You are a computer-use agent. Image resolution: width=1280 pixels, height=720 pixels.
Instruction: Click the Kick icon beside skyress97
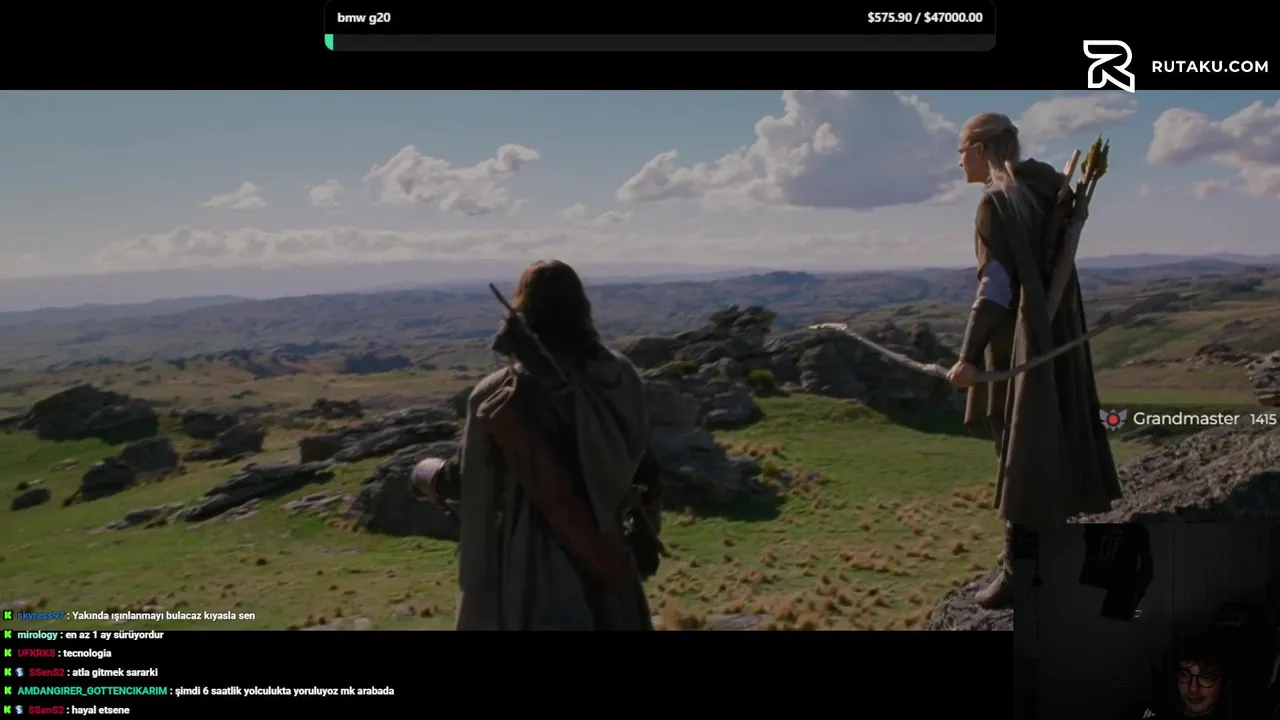tap(8, 616)
